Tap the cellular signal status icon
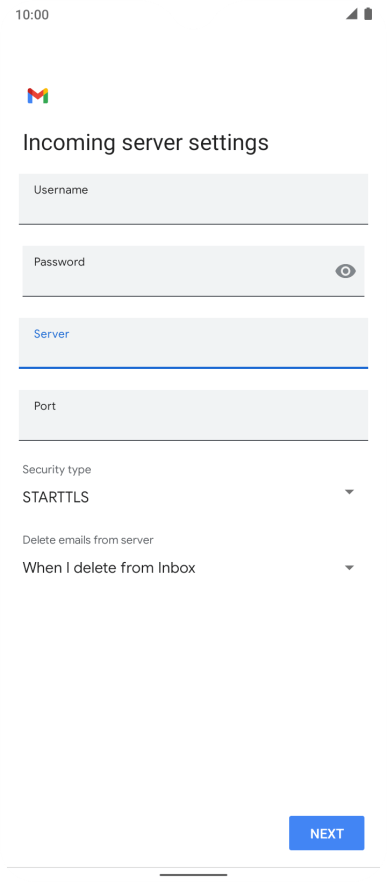Image resolution: width=387 pixels, height=882 pixels. tap(352, 14)
